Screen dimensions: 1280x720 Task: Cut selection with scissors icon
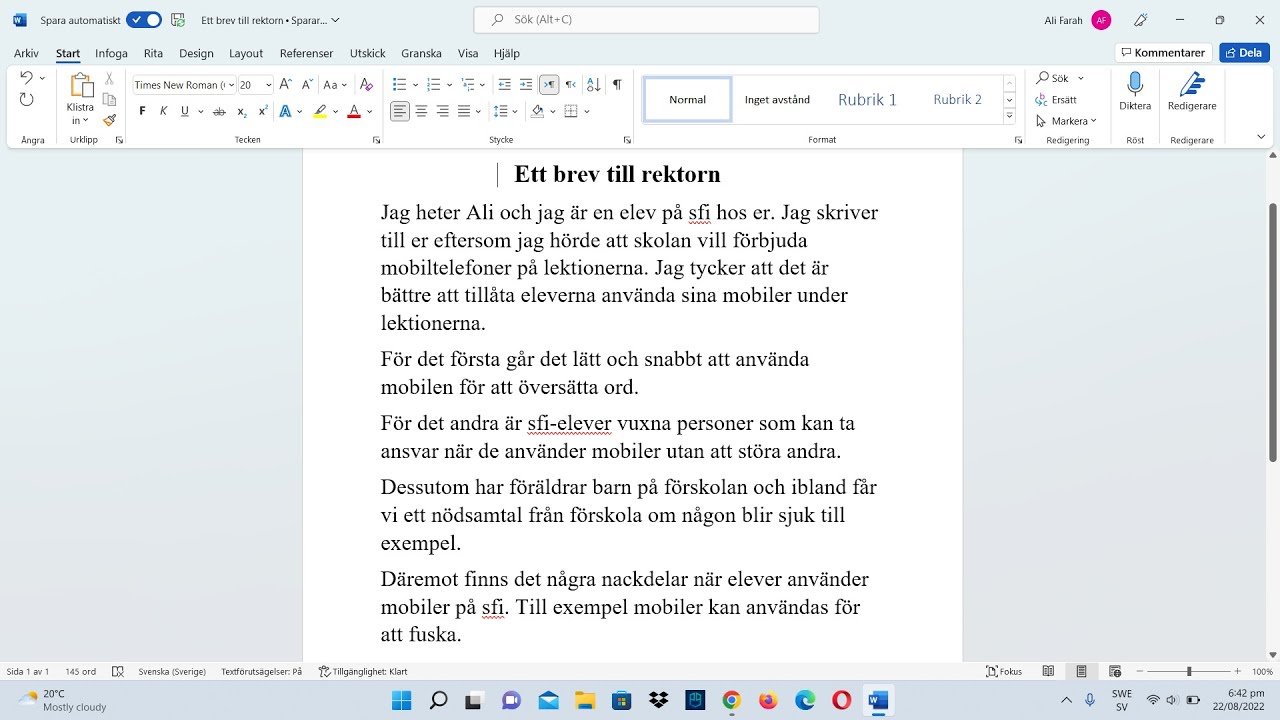(109, 78)
